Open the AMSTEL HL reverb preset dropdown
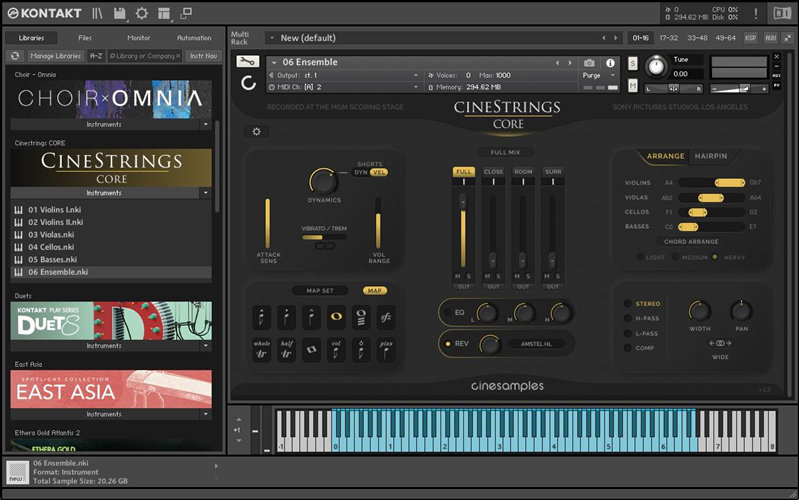Viewport: 799px width, 500px height. pos(539,344)
